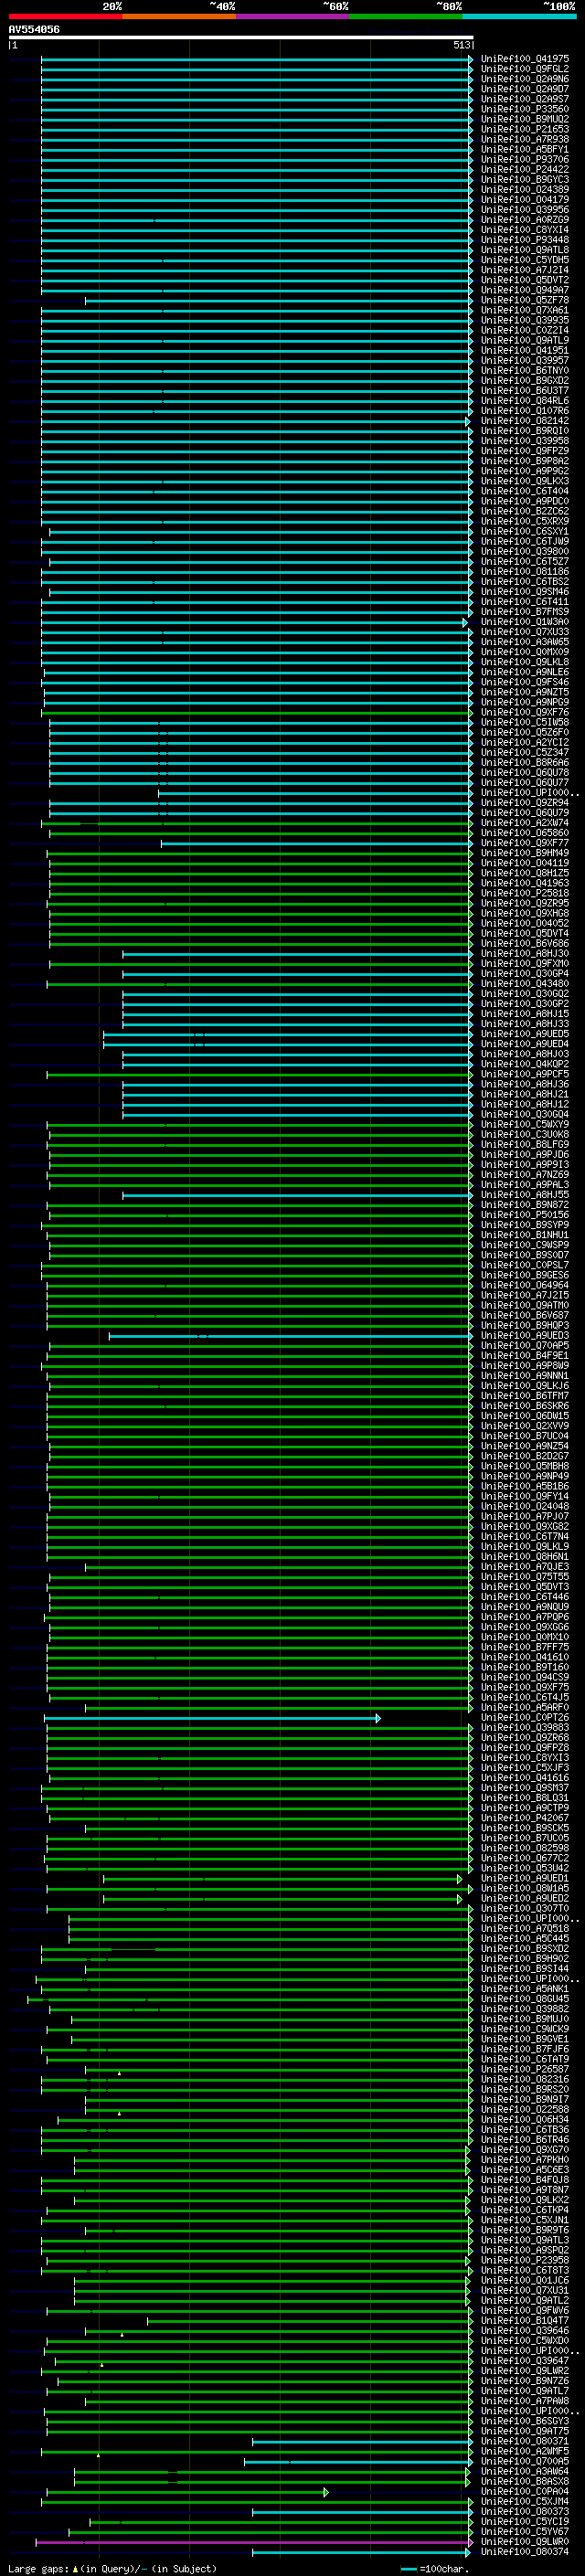Screen dimensions: 585x2576
Task: Open hit UniRef100_P21653
Action: point(524,129)
